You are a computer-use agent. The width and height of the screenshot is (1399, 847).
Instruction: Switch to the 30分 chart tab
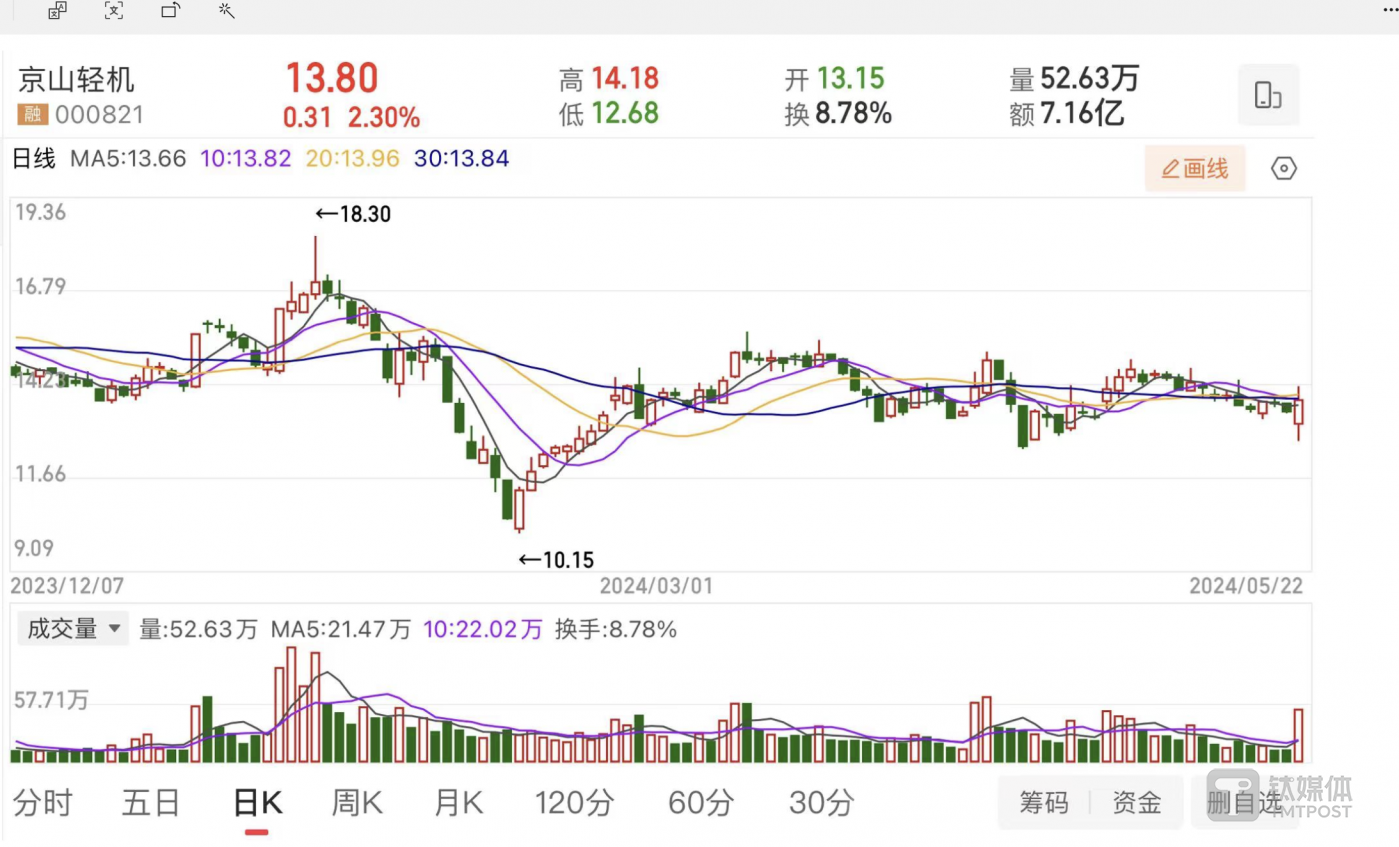click(x=821, y=802)
